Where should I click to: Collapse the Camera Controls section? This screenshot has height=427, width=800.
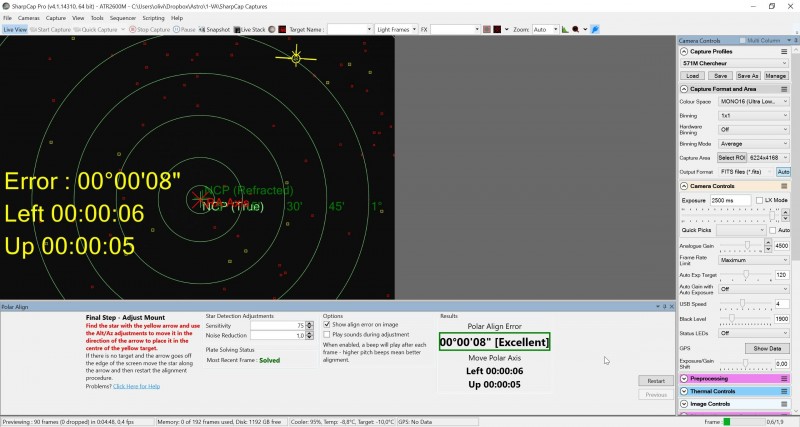(x=684, y=186)
